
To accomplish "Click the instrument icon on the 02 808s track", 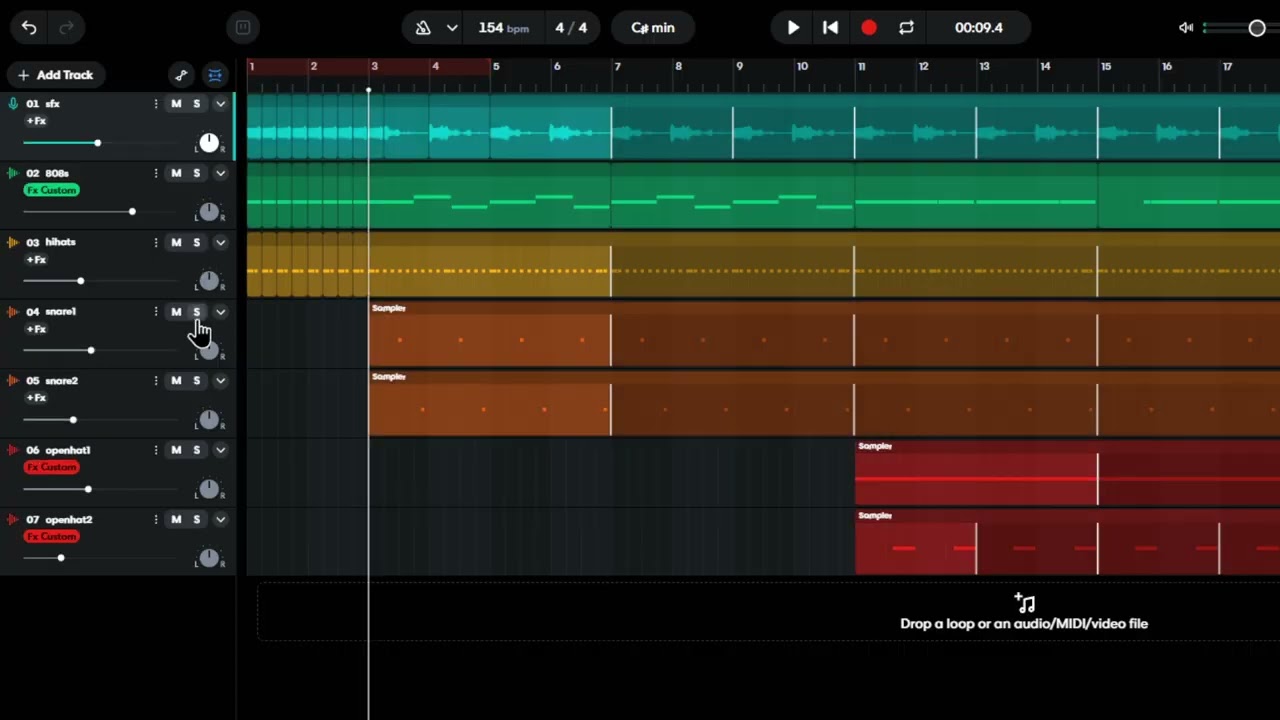I will coord(13,173).
